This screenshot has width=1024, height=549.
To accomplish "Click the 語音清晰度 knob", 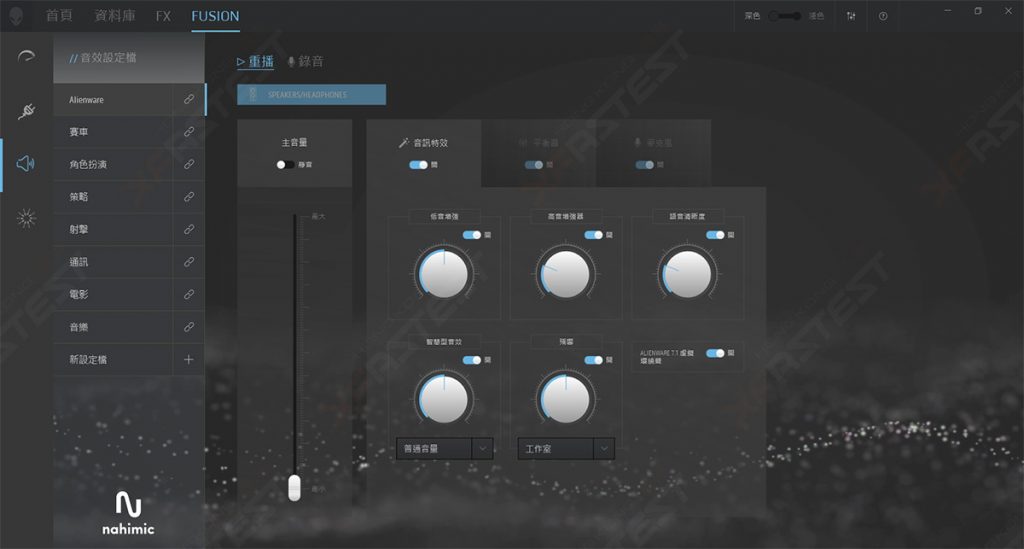I will point(687,274).
